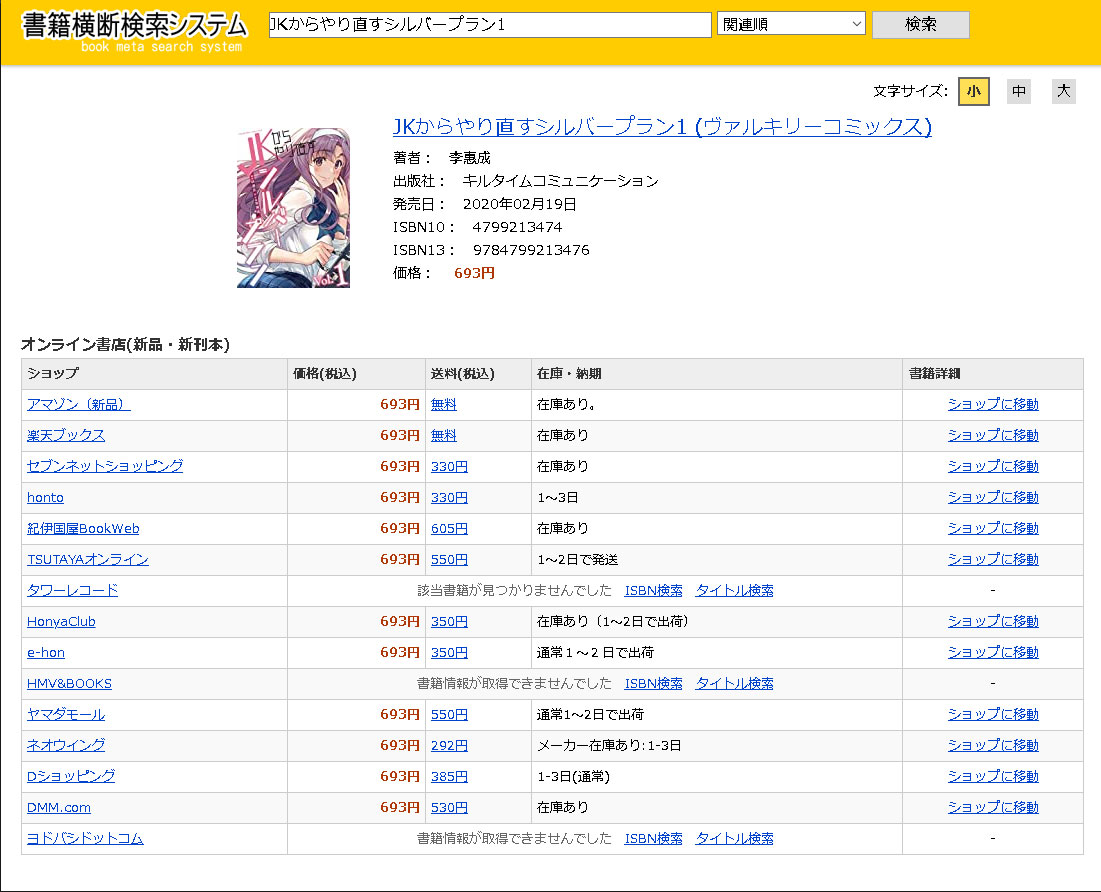
Task: Click the 発売日 value 2020年02月19日
Action: pos(519,204)
